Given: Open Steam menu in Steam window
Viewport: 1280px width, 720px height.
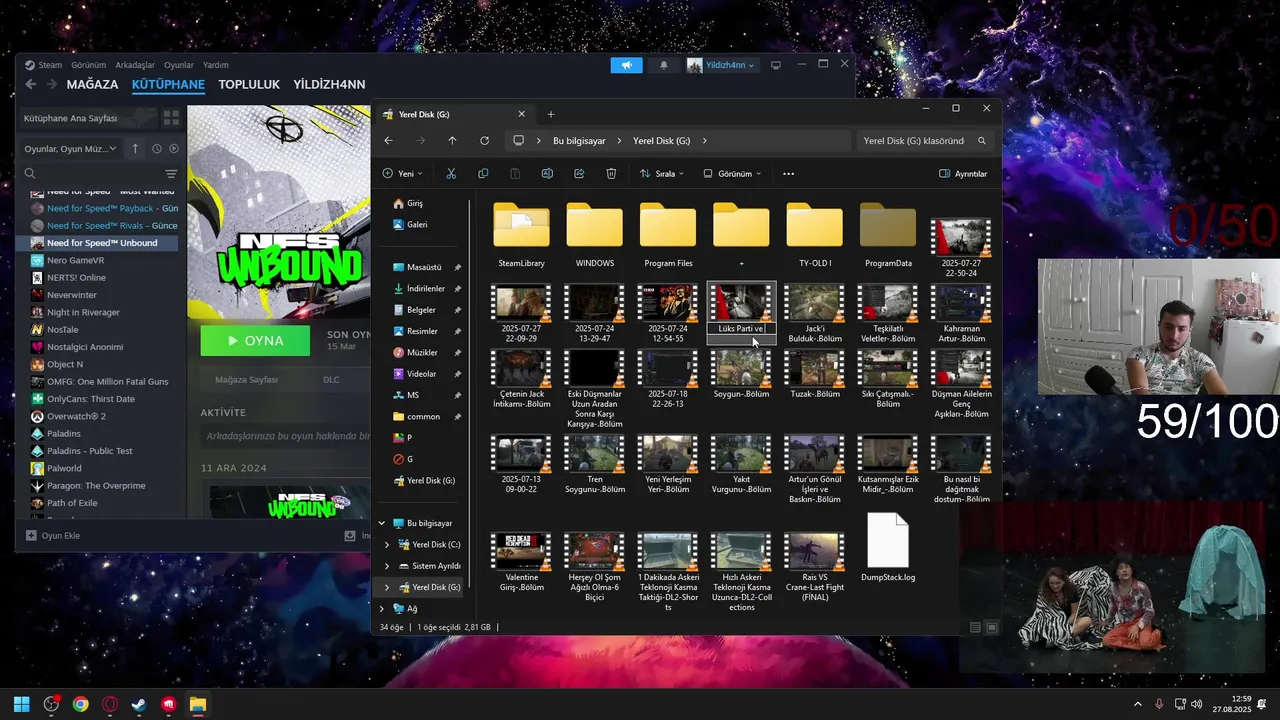Looking at the screenshot, I should pos(50,65).
